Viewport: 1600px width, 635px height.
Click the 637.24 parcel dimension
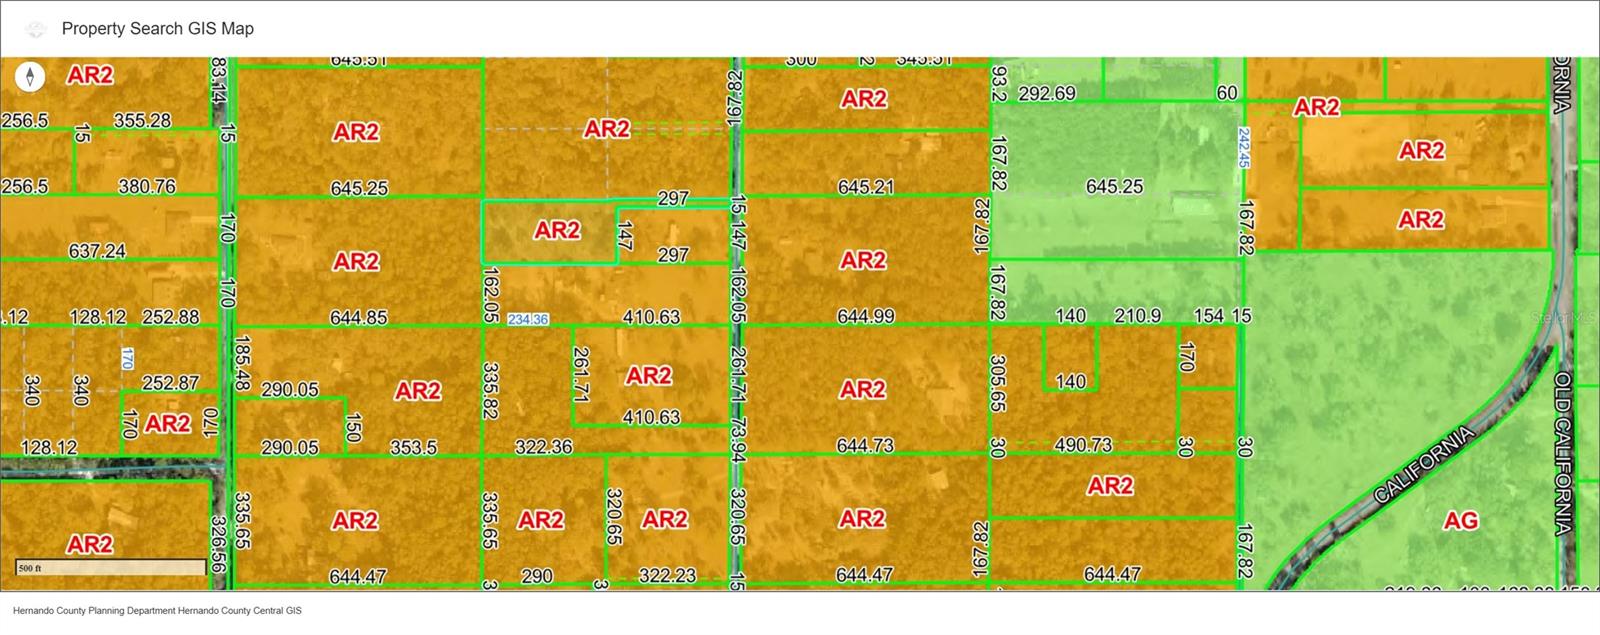coord(97,251)
